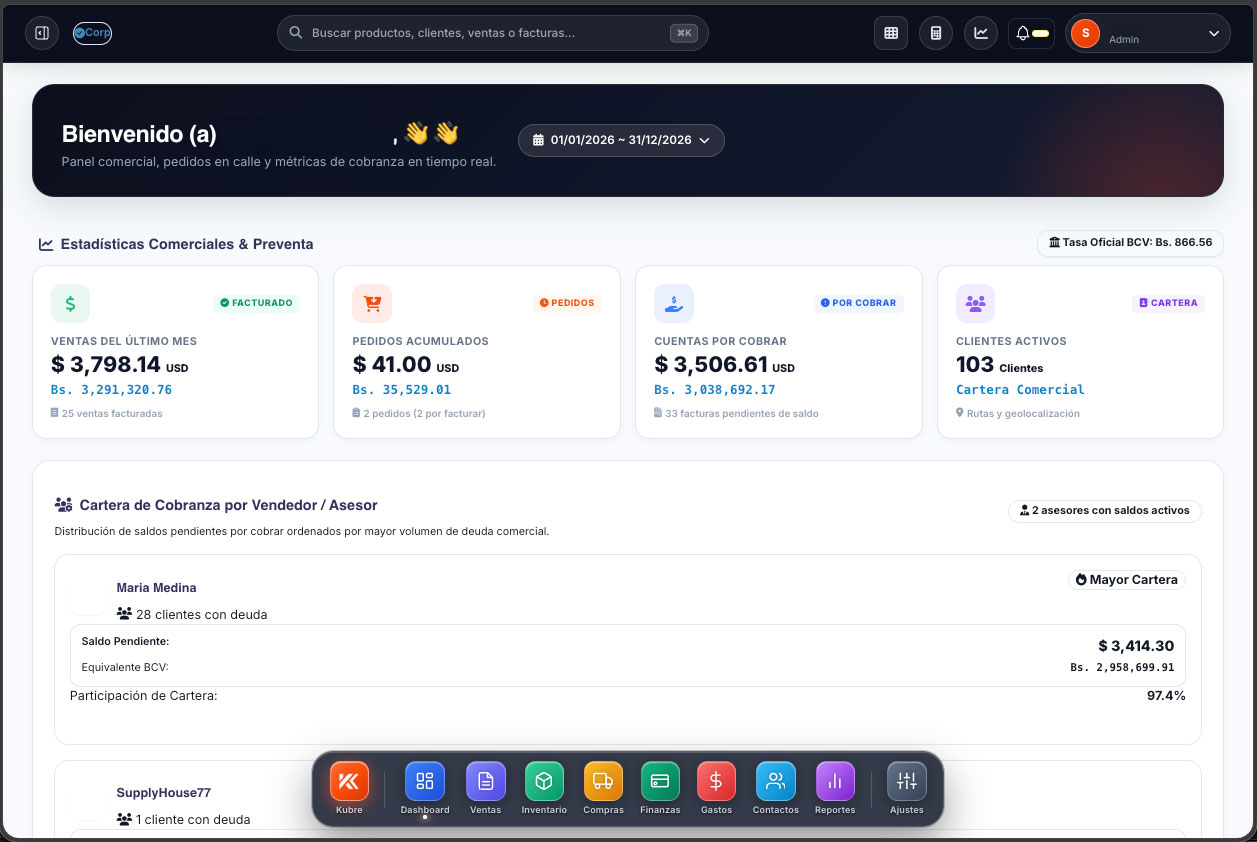Go to Dashboard in dock

(x=425, y=788)
